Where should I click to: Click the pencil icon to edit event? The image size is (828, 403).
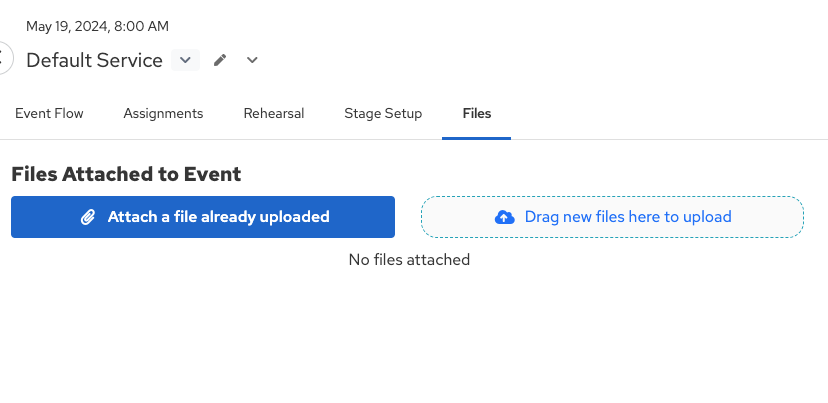click(x=220, y=60)
